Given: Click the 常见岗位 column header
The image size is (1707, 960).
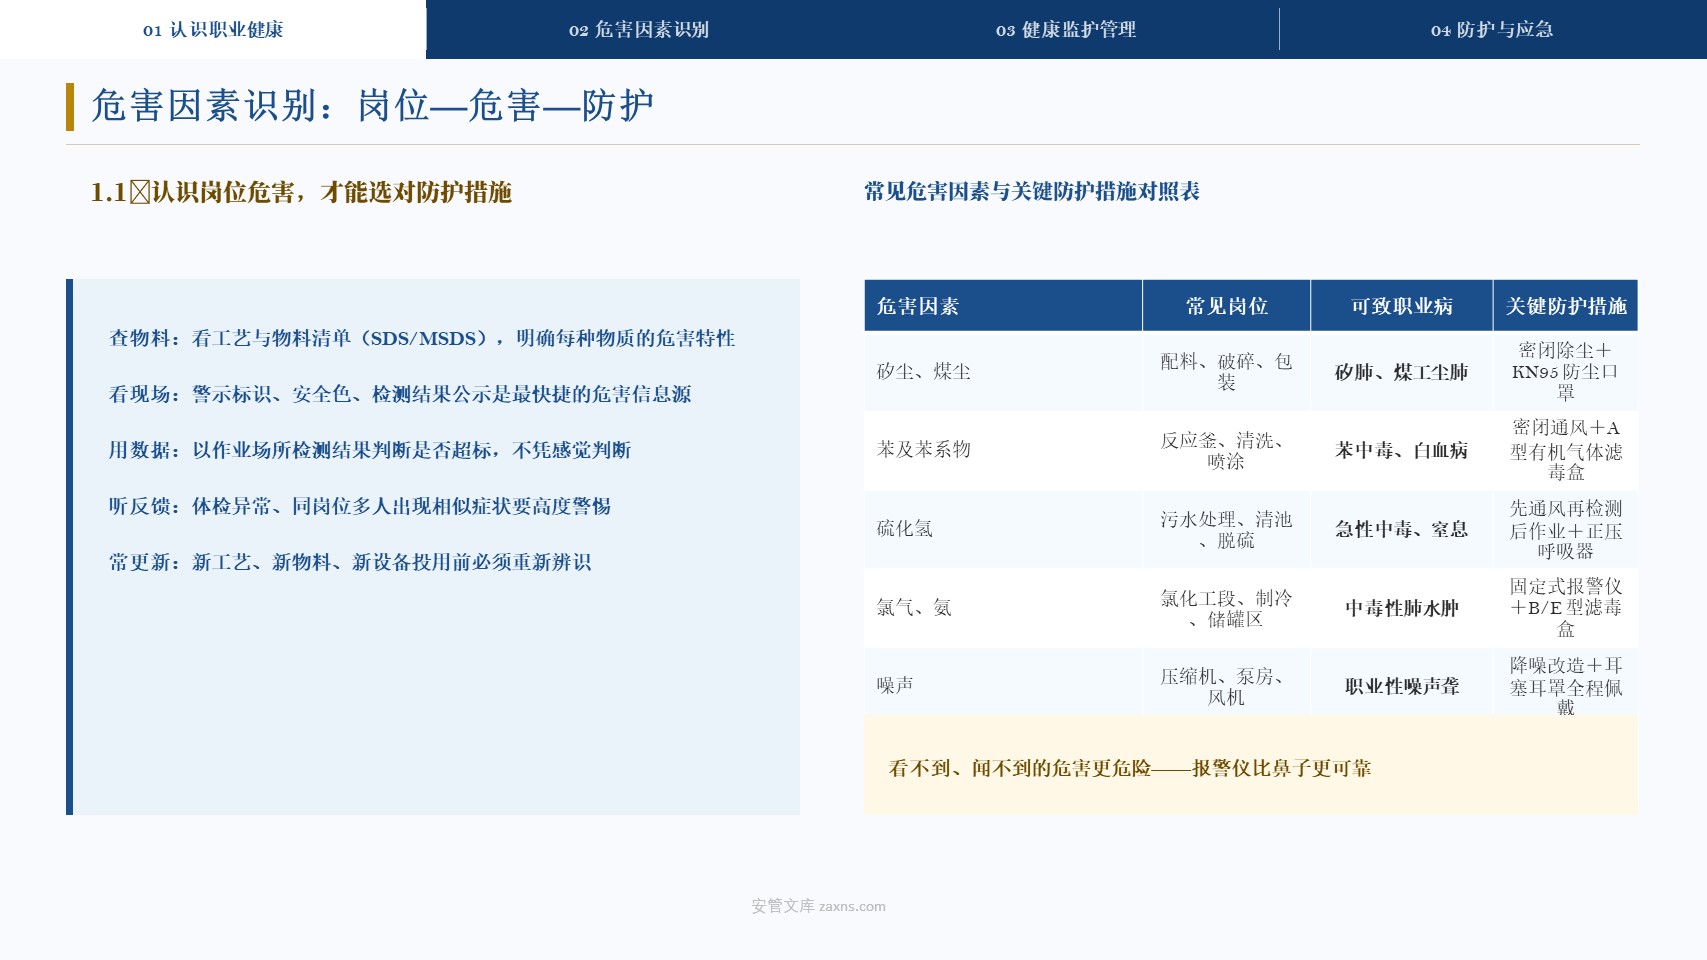Looking at the screenshot, I should (x=1226, y=306).
